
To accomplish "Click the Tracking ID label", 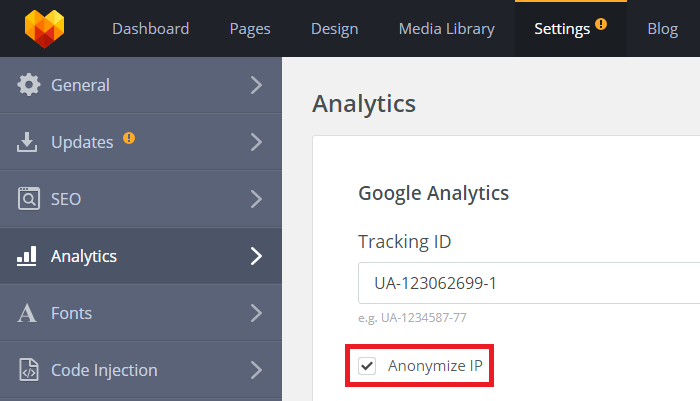I will click(404, 242).
